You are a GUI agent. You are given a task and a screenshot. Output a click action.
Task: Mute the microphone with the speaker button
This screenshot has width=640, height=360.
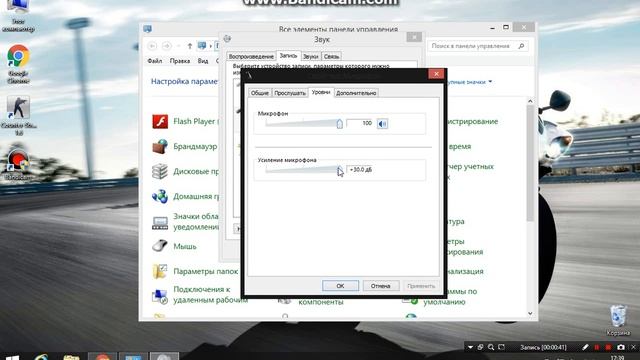click(x=382, y=123)
